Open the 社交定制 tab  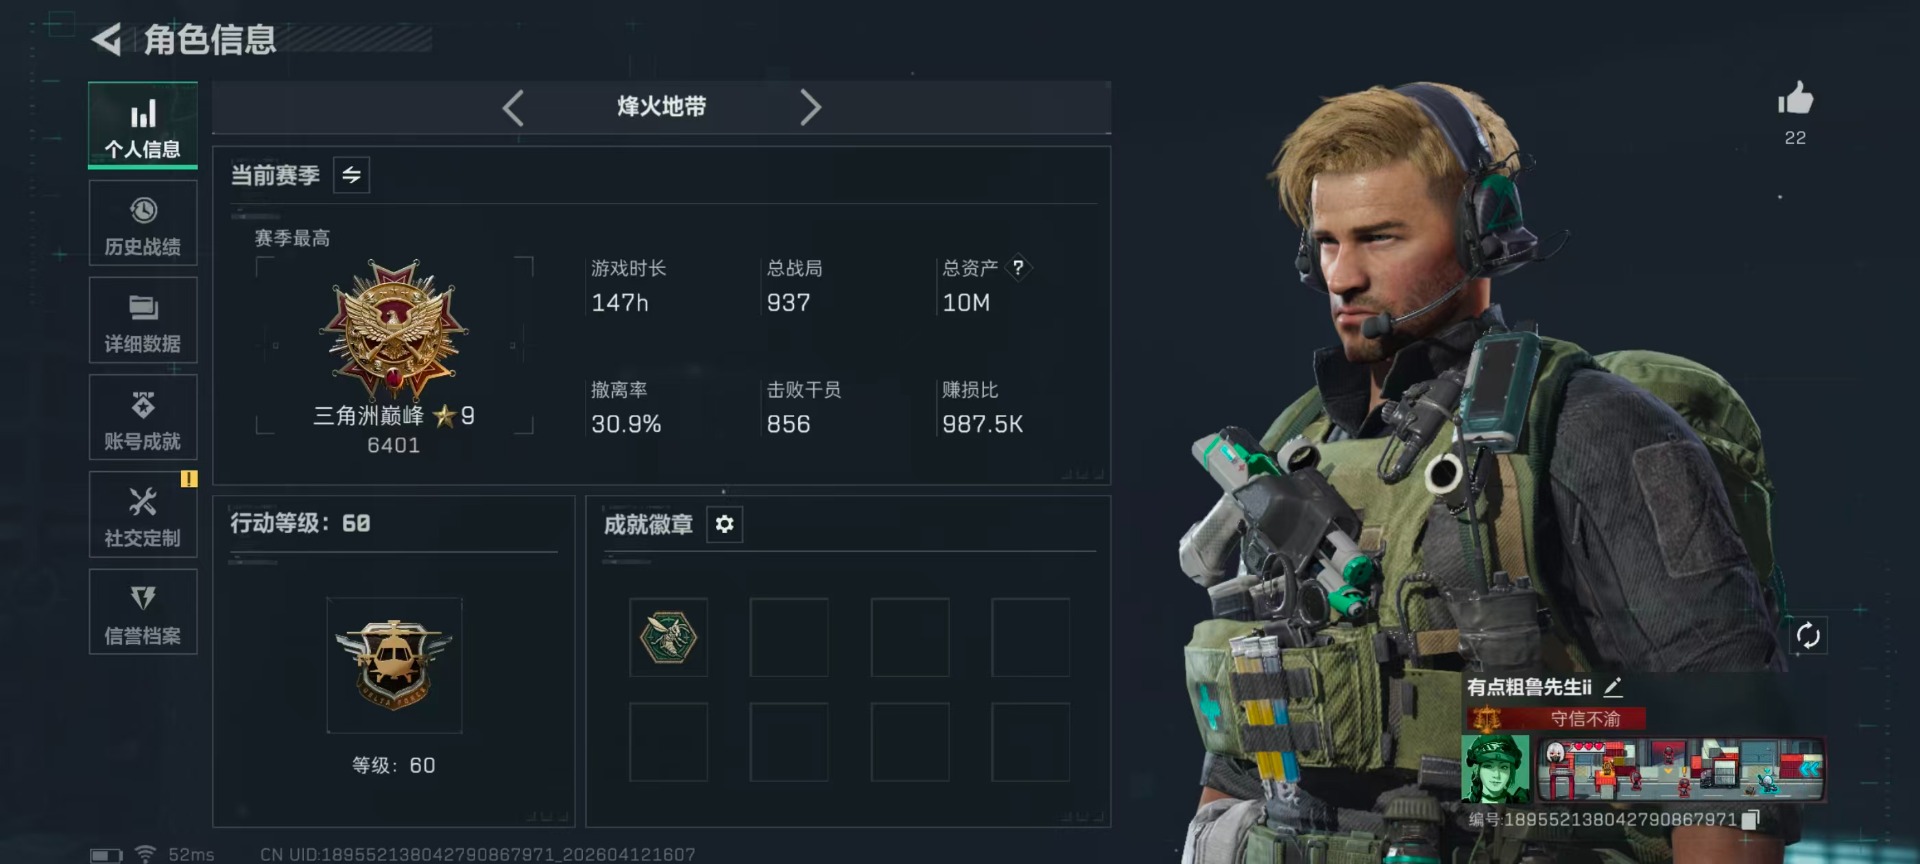click(x=143, y=515)
